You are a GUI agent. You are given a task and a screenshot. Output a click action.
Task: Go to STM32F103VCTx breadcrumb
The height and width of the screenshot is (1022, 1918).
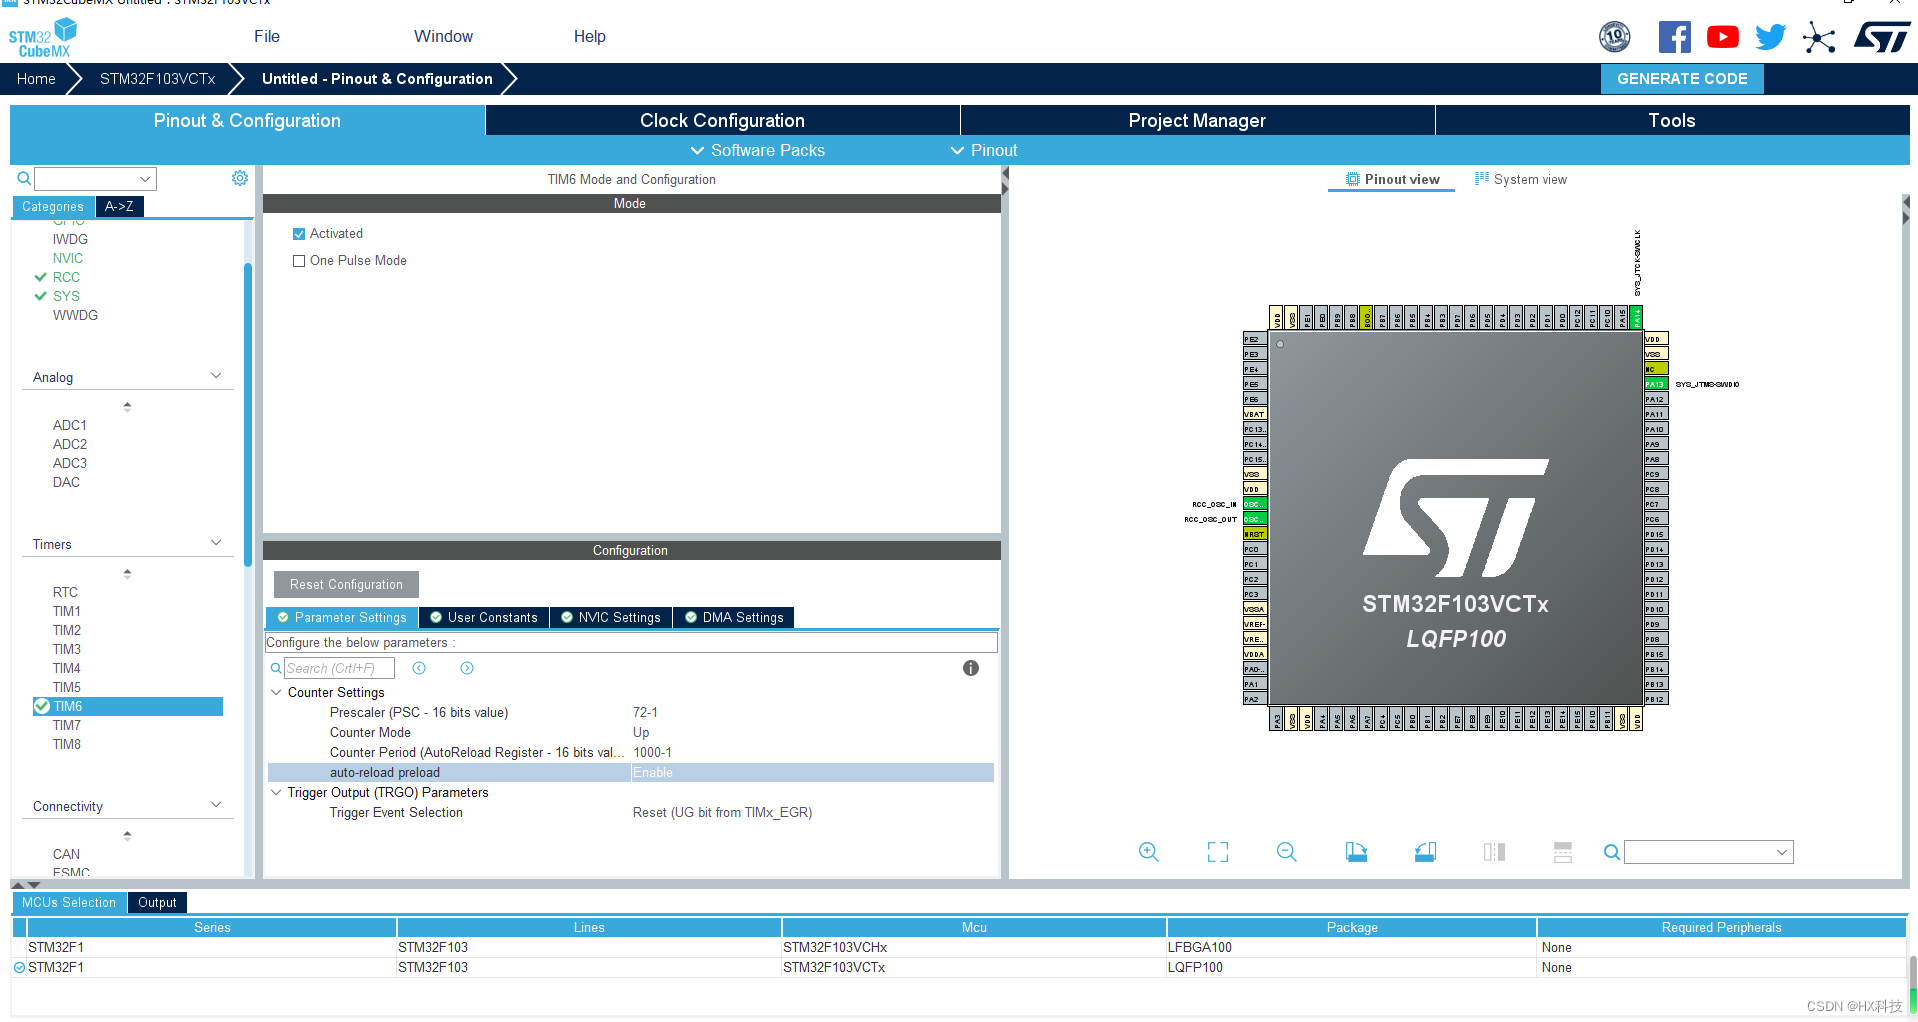(157, 79)
